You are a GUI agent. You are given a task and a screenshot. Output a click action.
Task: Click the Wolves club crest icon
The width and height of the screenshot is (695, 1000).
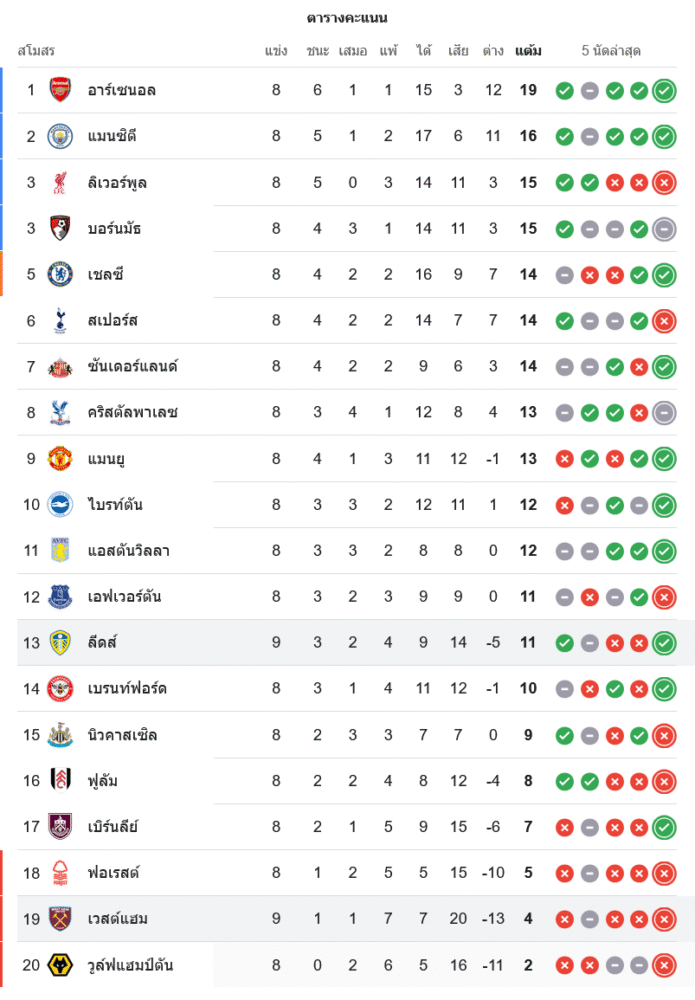pos(60,965)
